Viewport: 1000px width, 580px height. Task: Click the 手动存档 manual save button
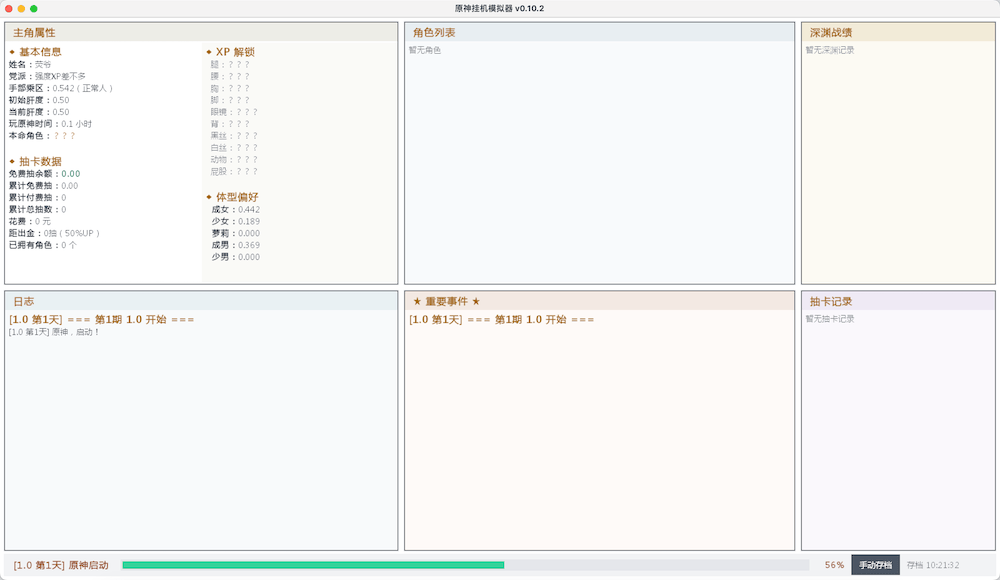coord(875,565)
